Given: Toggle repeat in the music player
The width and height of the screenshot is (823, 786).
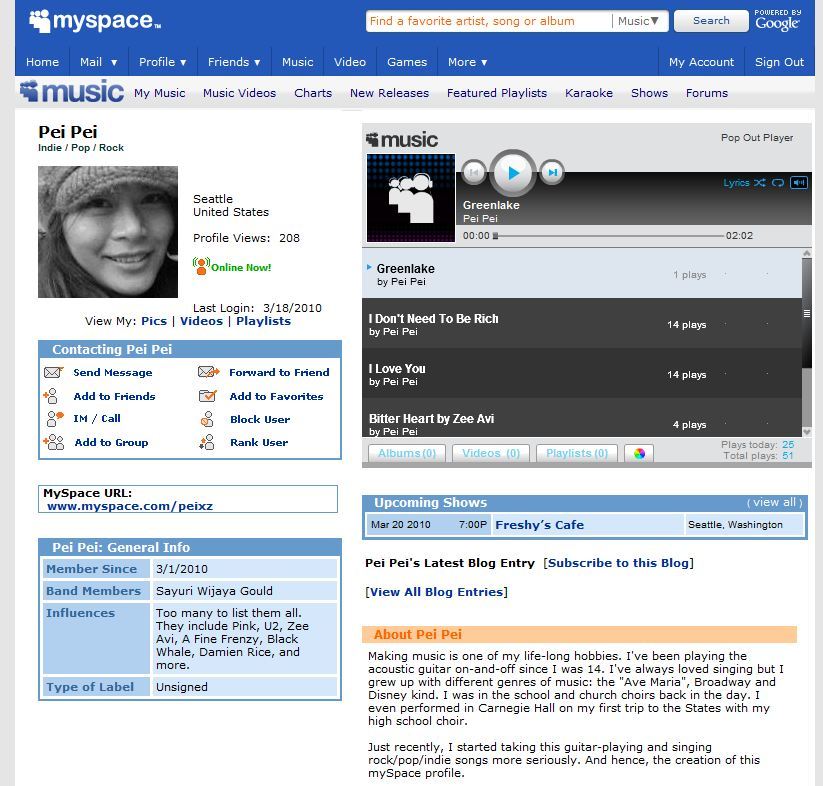Looking at the screenshot, I should coord(778,183).
